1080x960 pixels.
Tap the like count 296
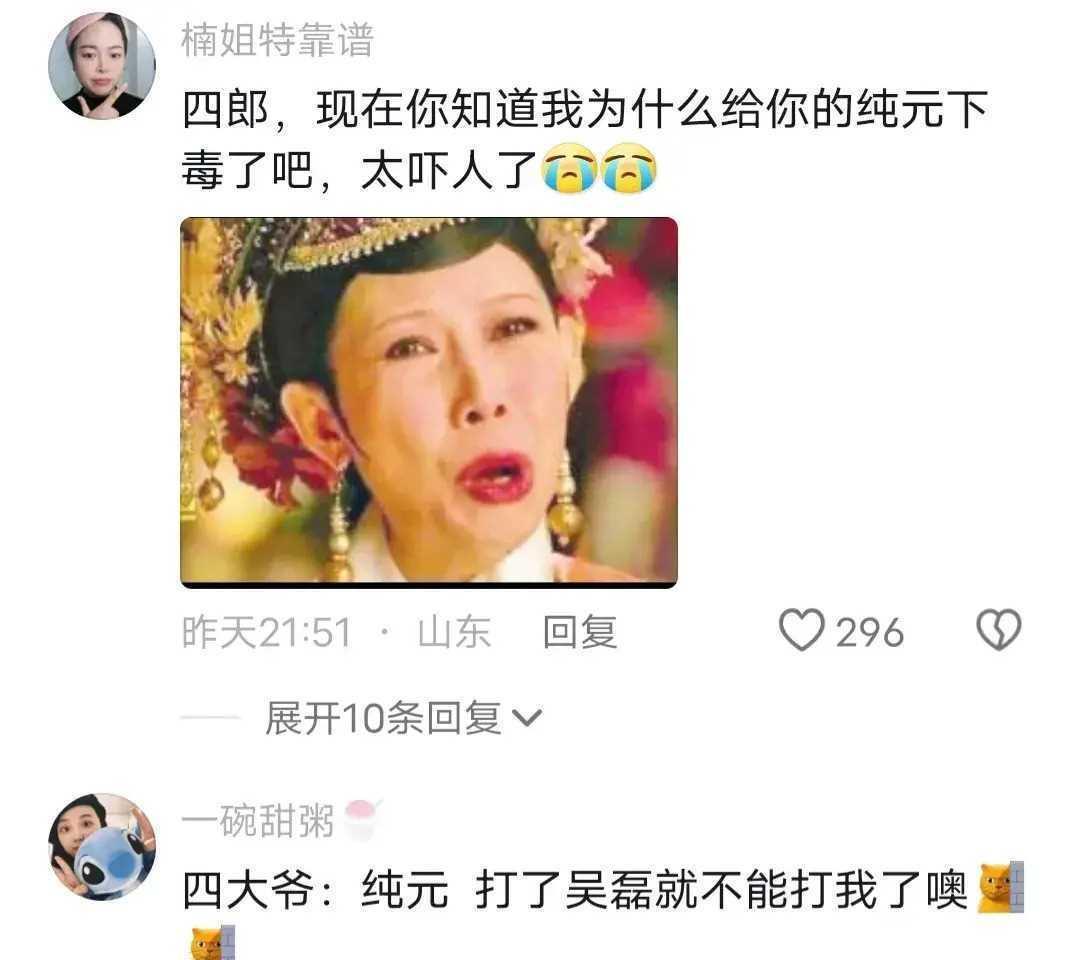point(869,632)
